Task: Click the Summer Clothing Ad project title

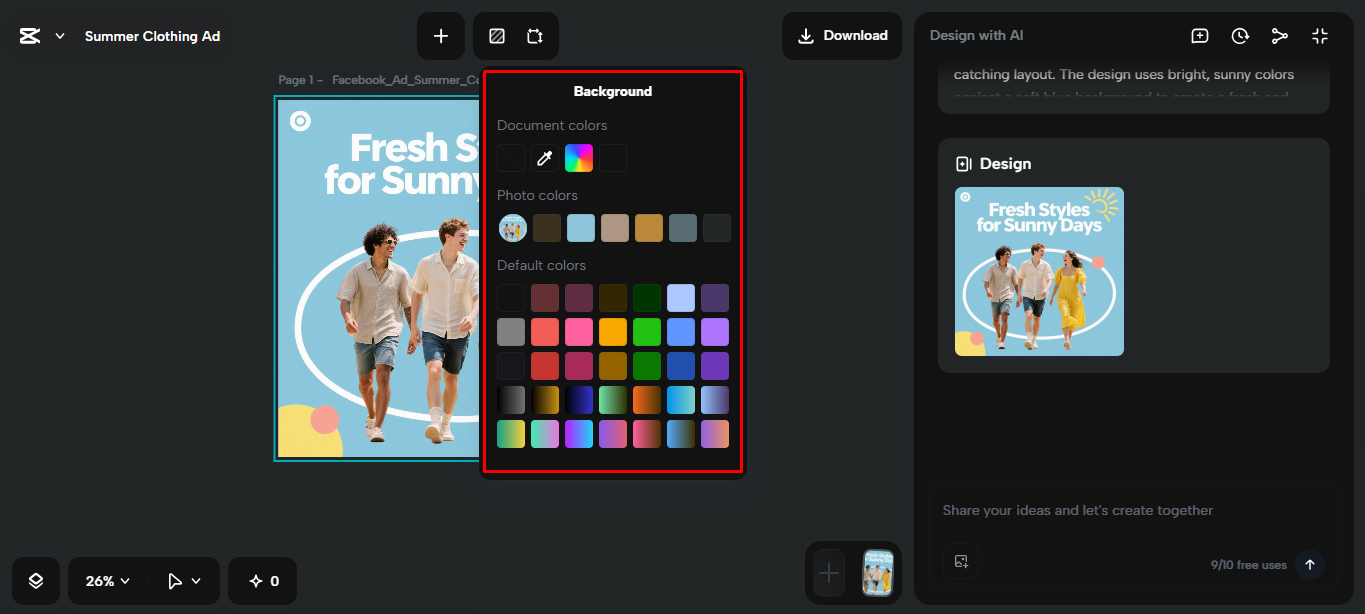Action: [x=152, y=36]
